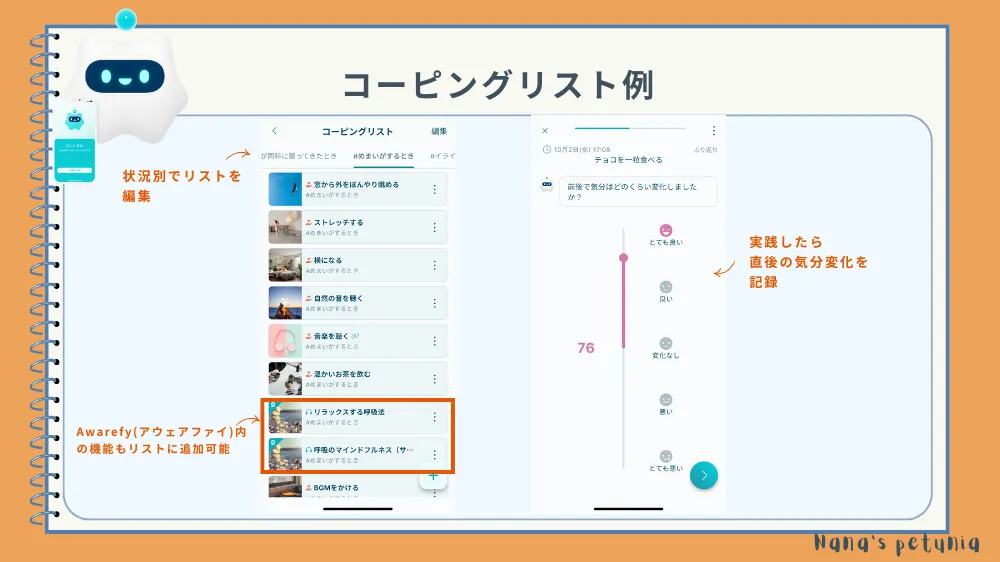Click the 前後で気分はどのくらい変化しましたか question bubble

(x=638, y=191)
